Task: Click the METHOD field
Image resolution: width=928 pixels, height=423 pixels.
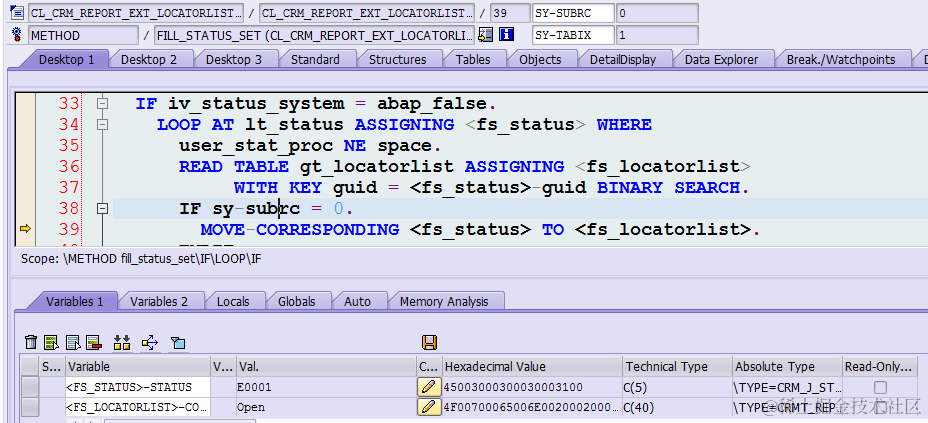Action: tap(83, 35)
